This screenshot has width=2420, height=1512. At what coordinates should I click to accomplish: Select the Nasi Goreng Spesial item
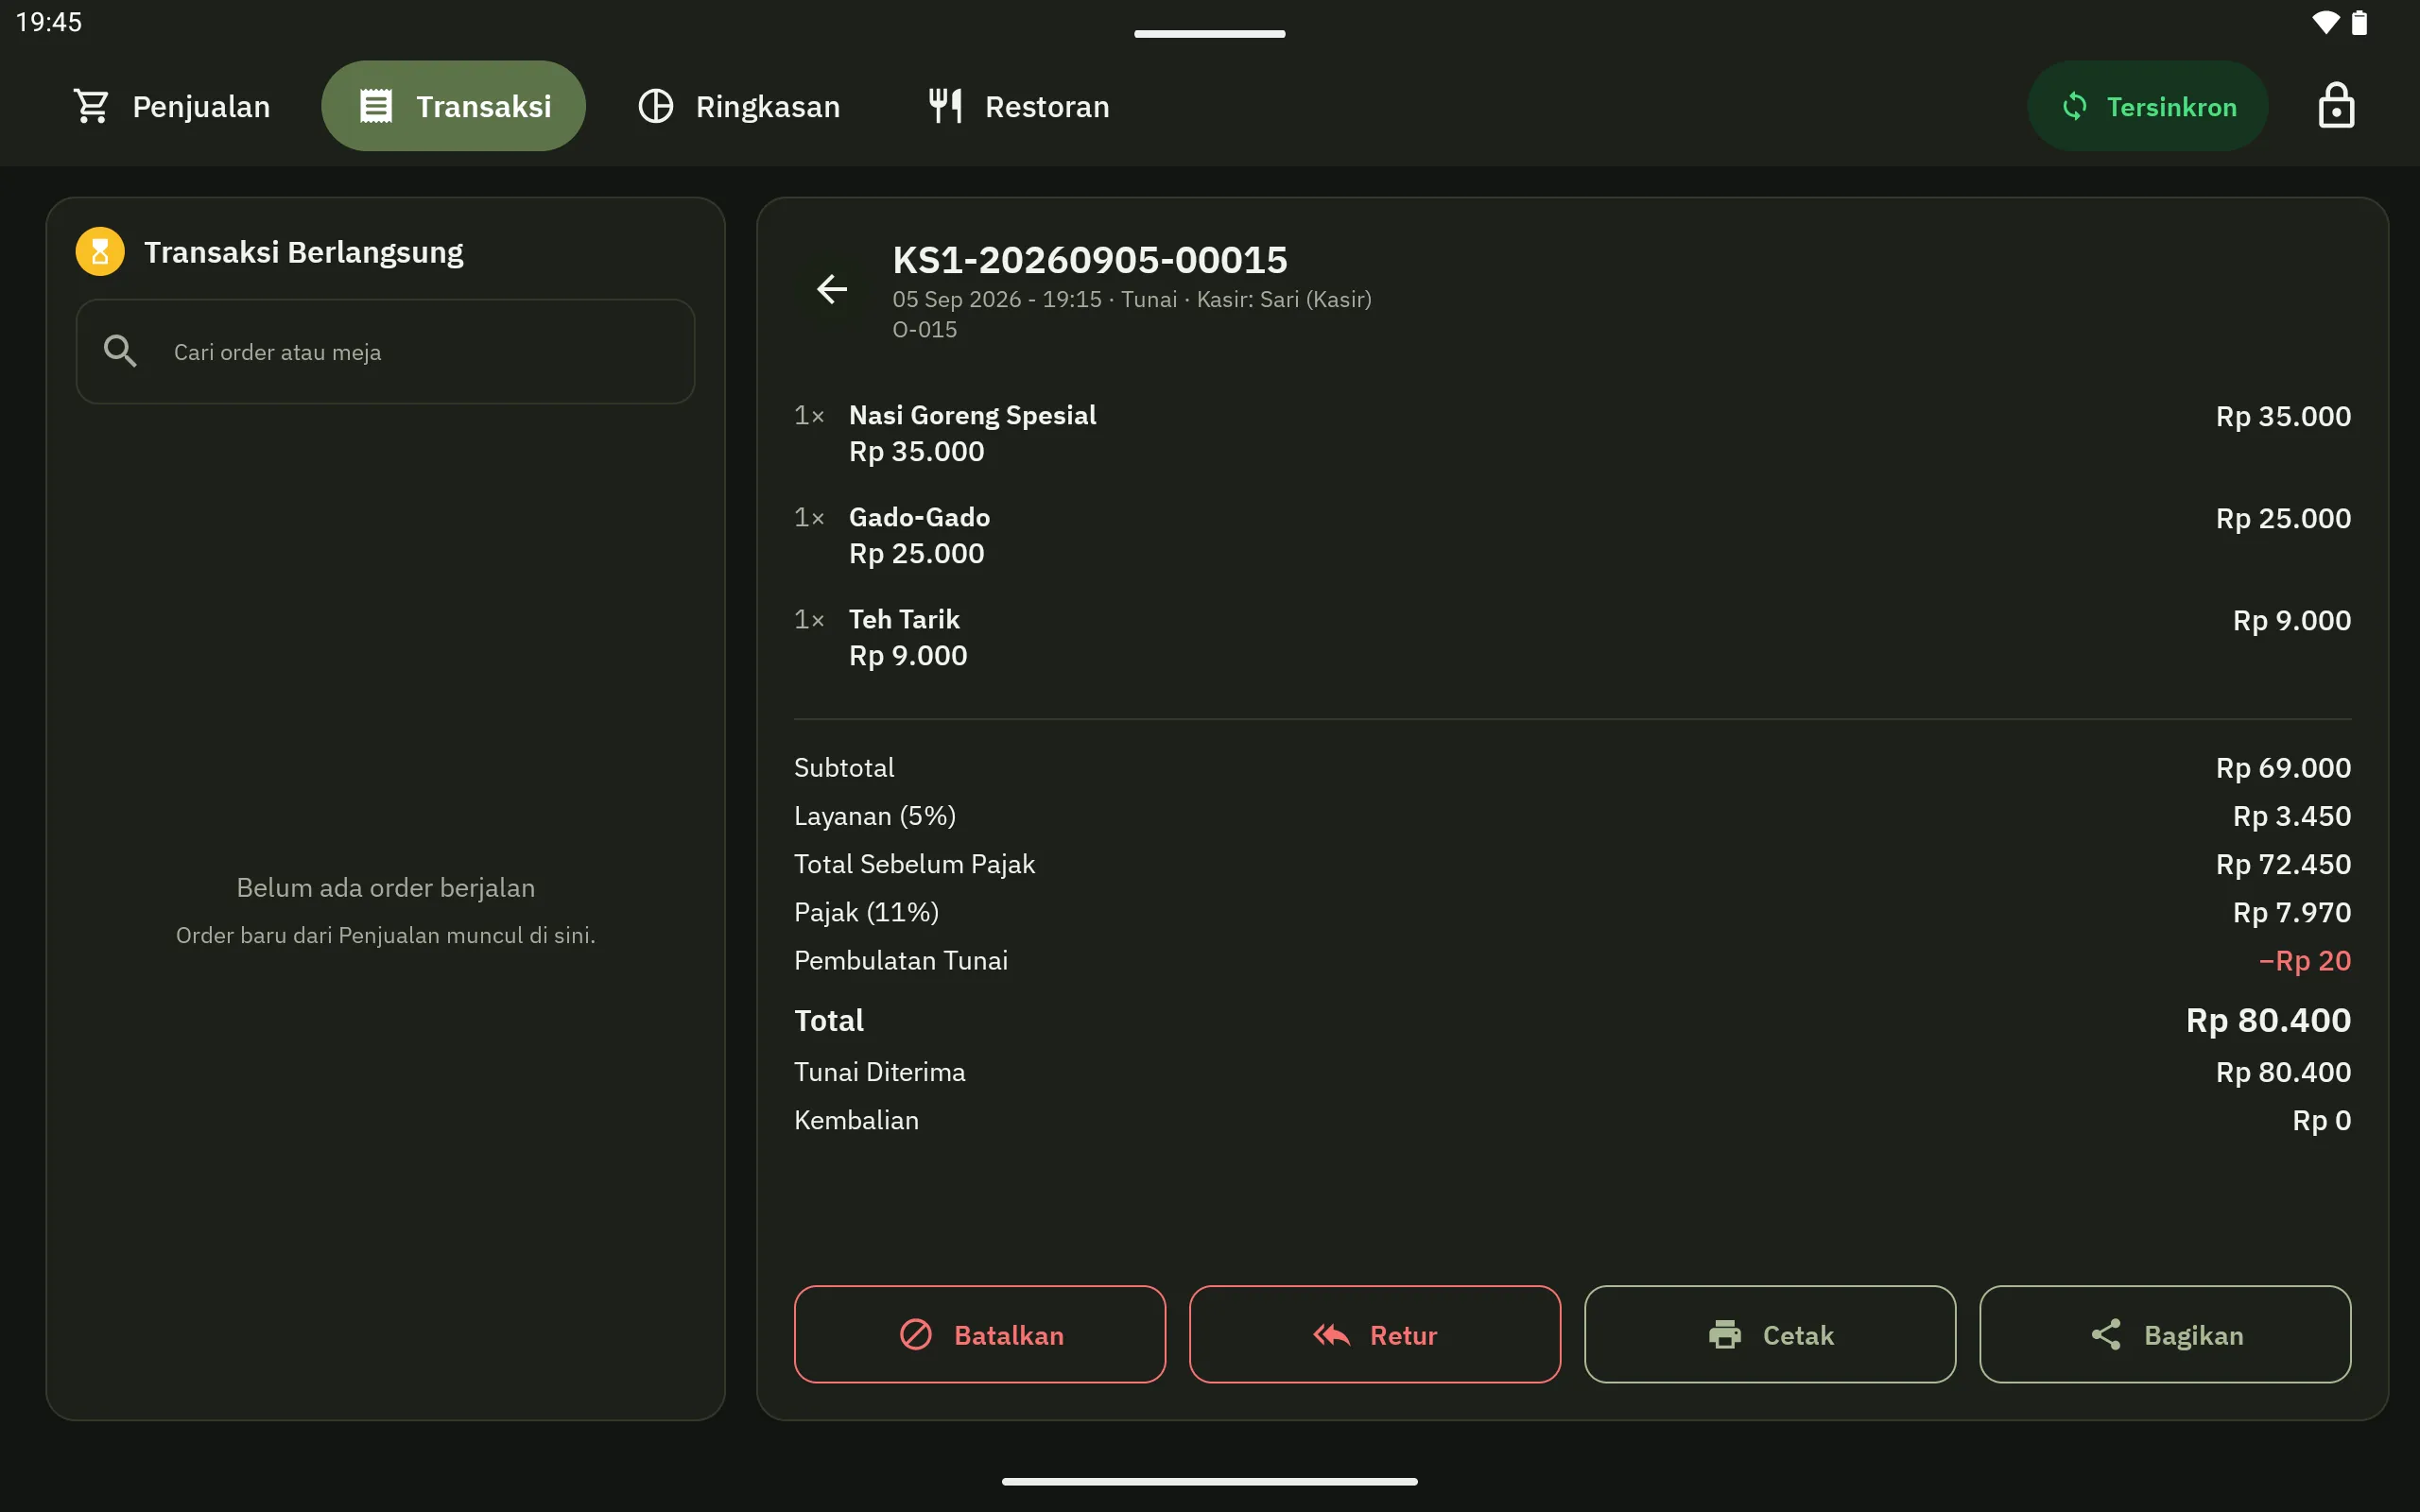pyautogui.click(x=1572, y=433)
